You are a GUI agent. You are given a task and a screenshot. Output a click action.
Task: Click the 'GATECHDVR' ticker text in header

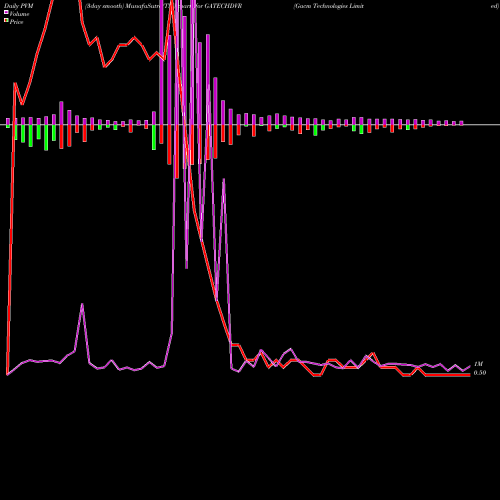(223, 6)
